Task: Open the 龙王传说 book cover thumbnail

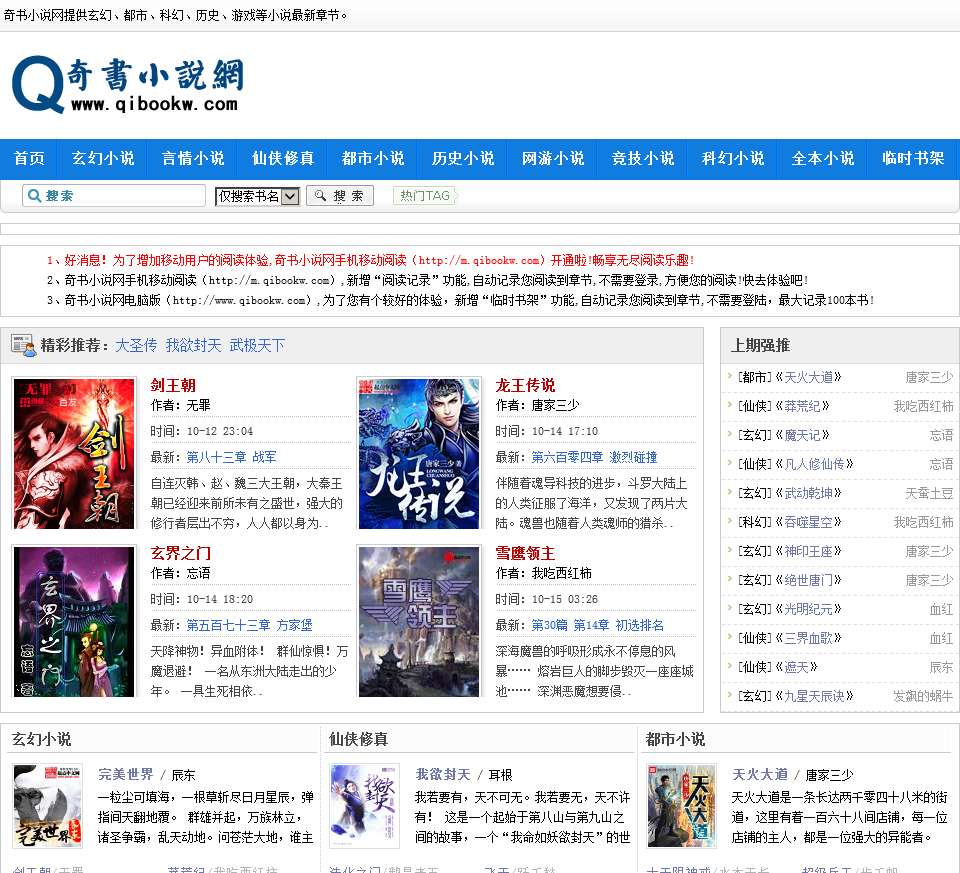Action: point(419,454)
